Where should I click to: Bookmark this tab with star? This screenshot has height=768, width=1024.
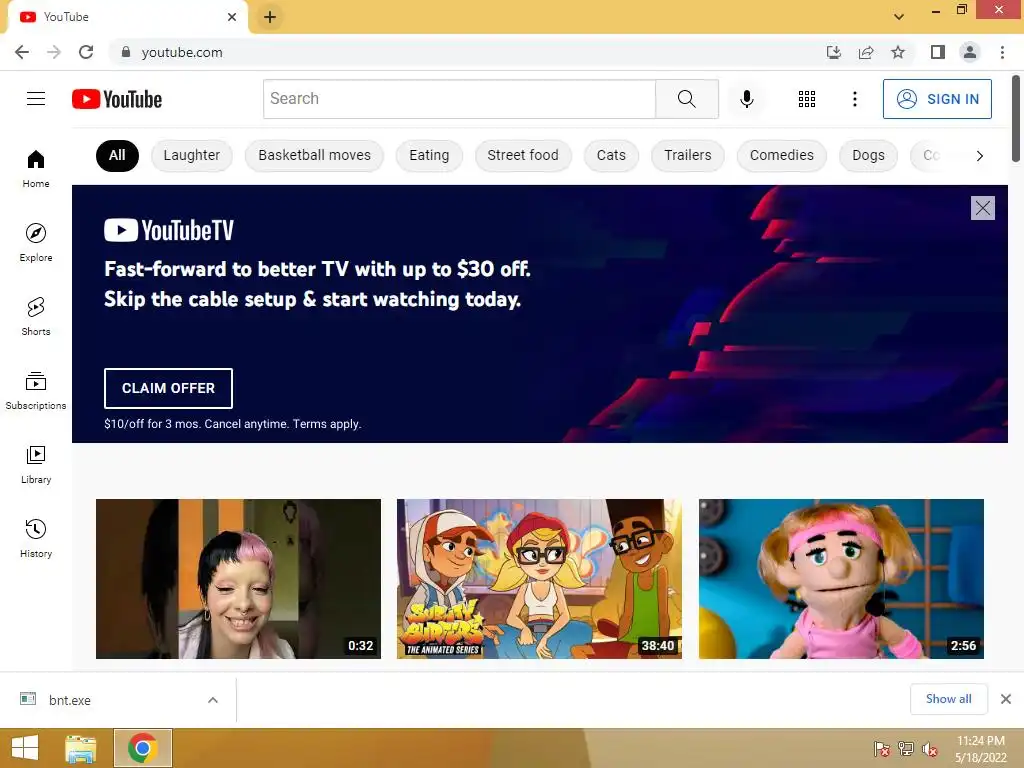pos(898,52)
